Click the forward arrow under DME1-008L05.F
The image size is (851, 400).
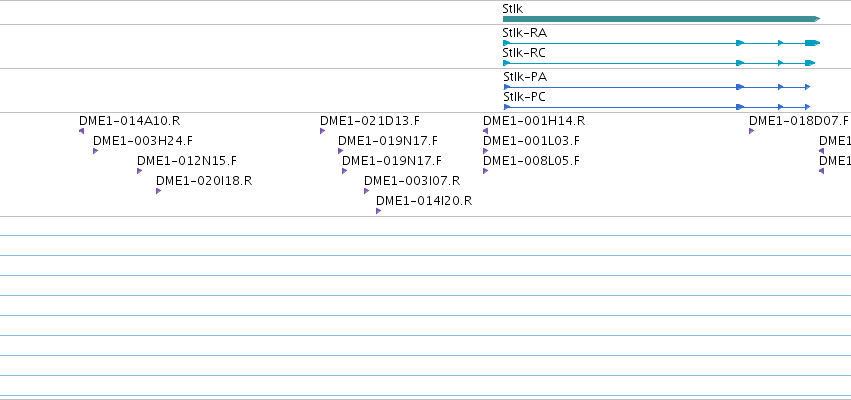tap(485, 171)
